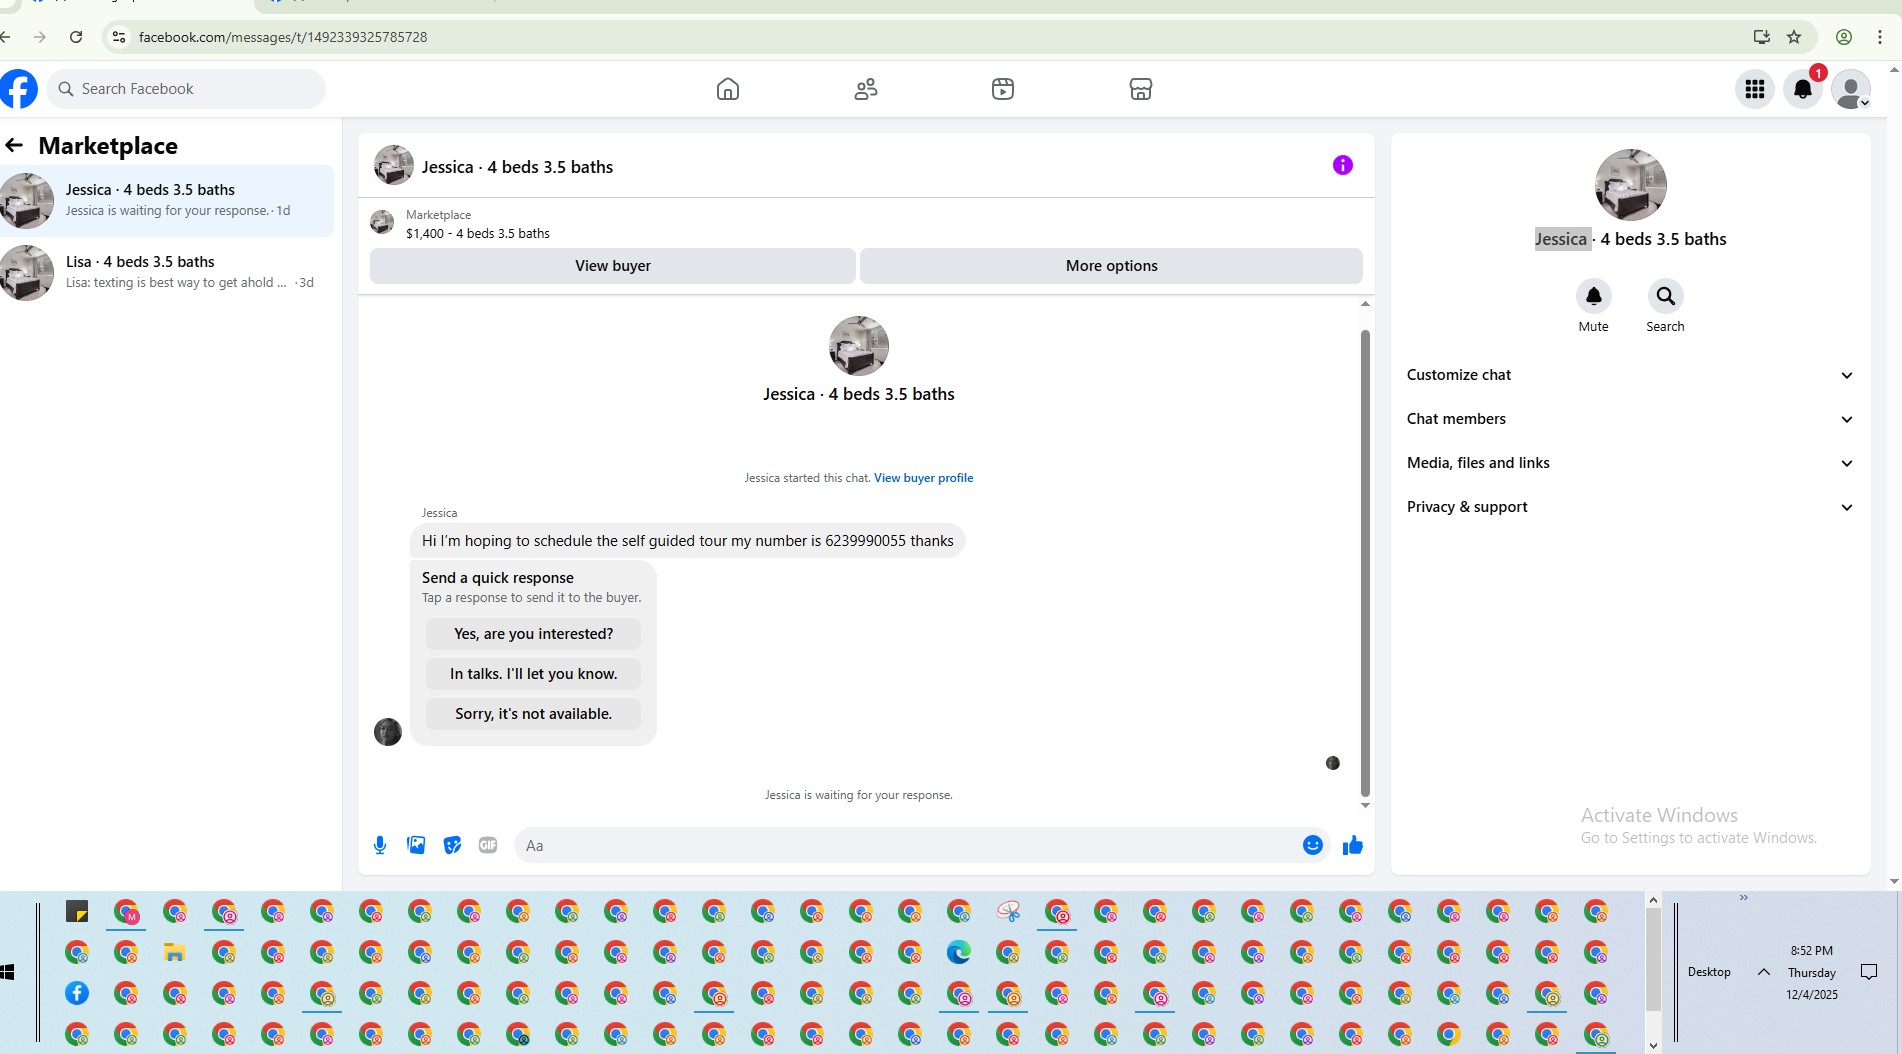The height and width of the screenshot is (1054, 1902).
Task: Open Facebook app icon in taskbar
Action: coord(77,993)
